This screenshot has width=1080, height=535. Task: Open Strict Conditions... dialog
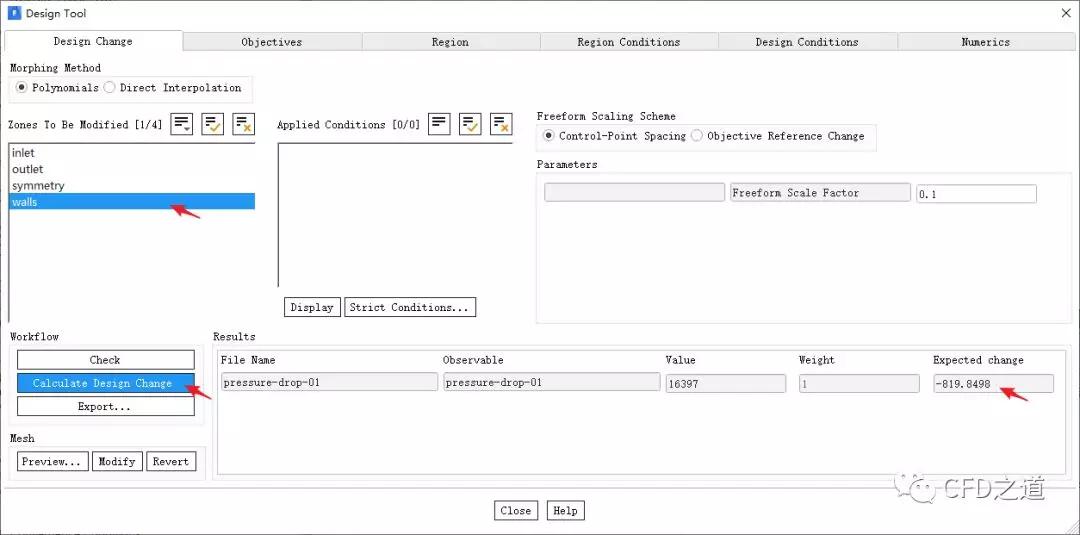click(410, 307)
